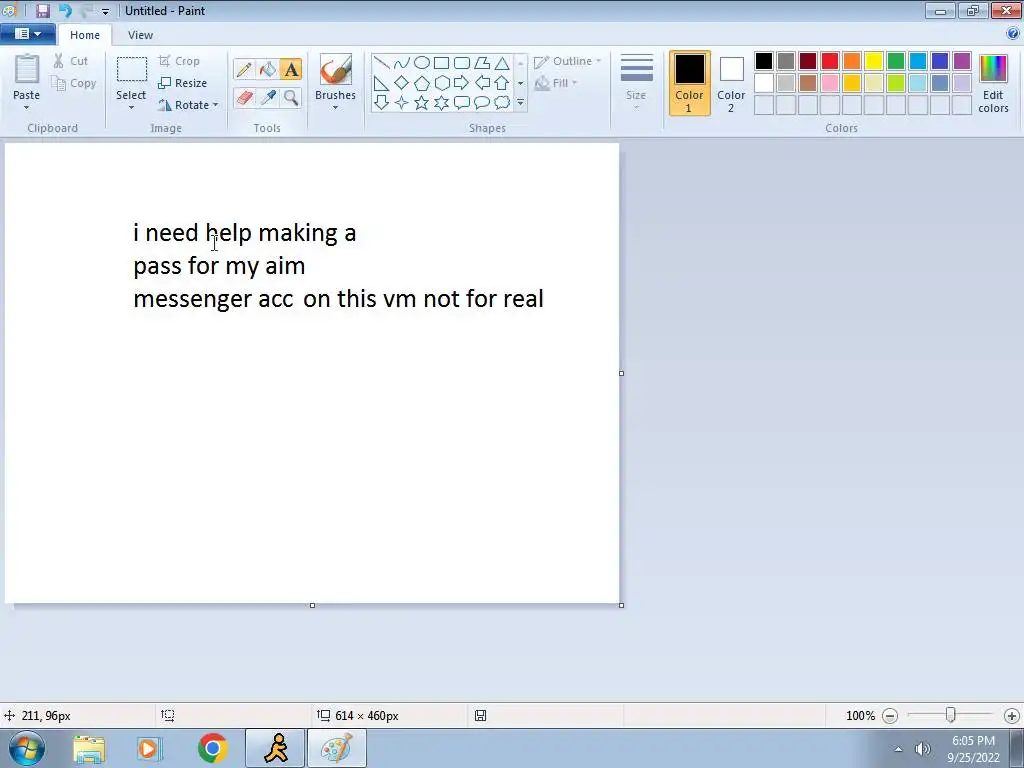Screen dimensions: 1024x768
Task: Open File Explorer from taskbar
Action: click(x=89, y=748)
